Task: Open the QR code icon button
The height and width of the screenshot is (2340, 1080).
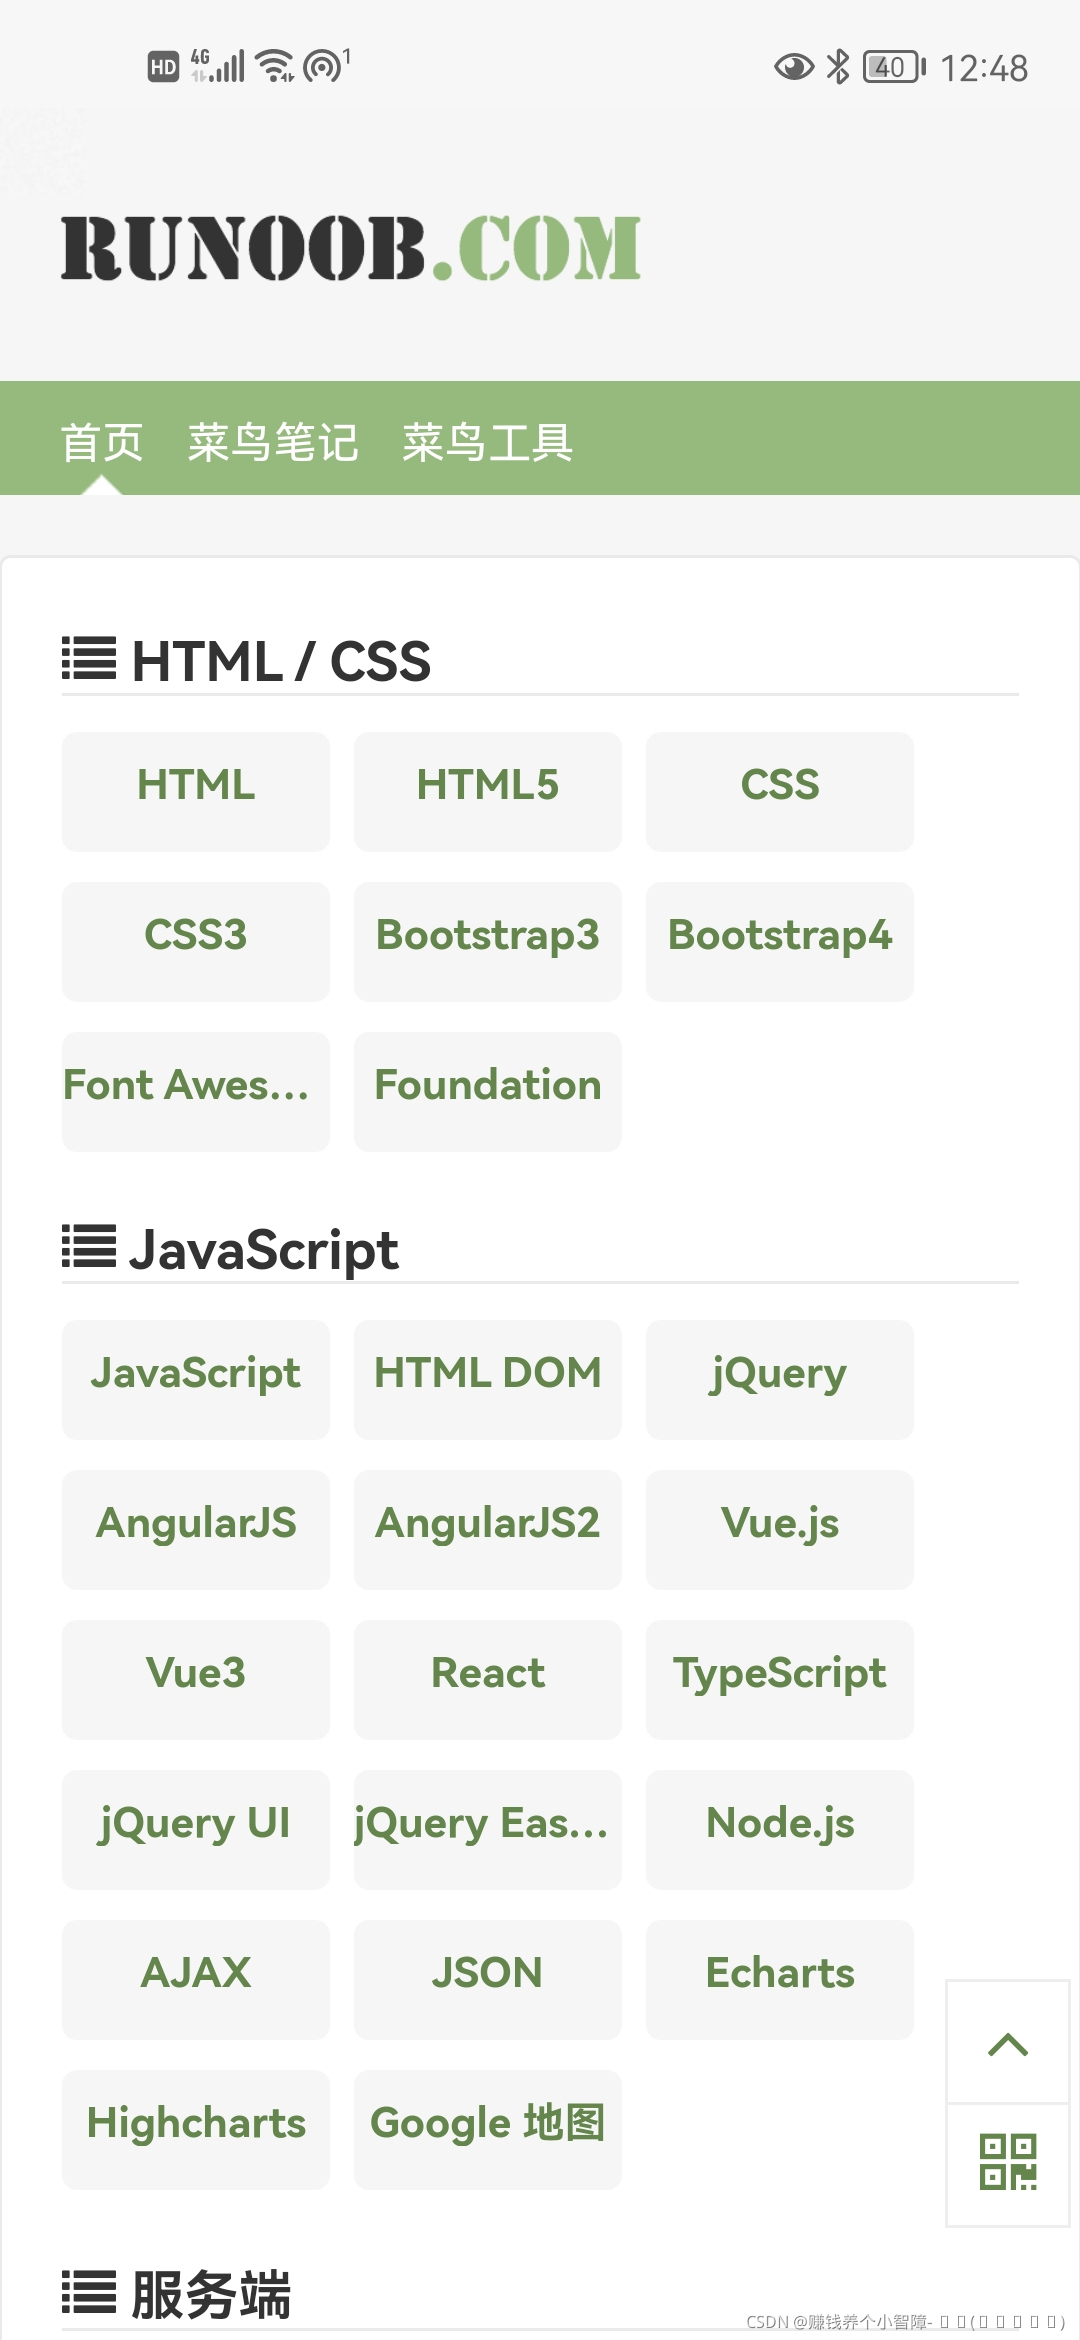Action: point(1008,2163)
